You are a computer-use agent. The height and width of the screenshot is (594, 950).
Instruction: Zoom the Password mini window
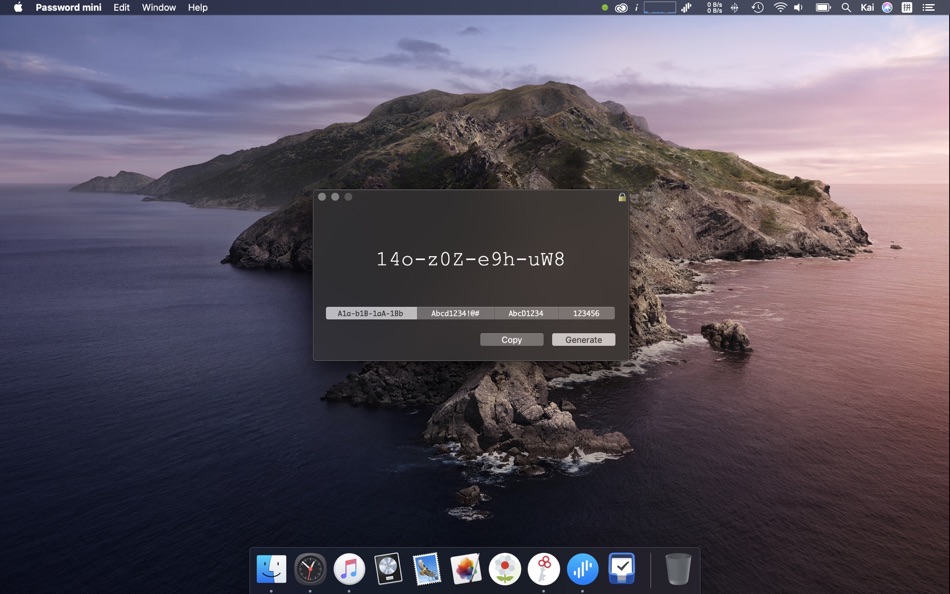pyautogui.click(x=348, y=197)
